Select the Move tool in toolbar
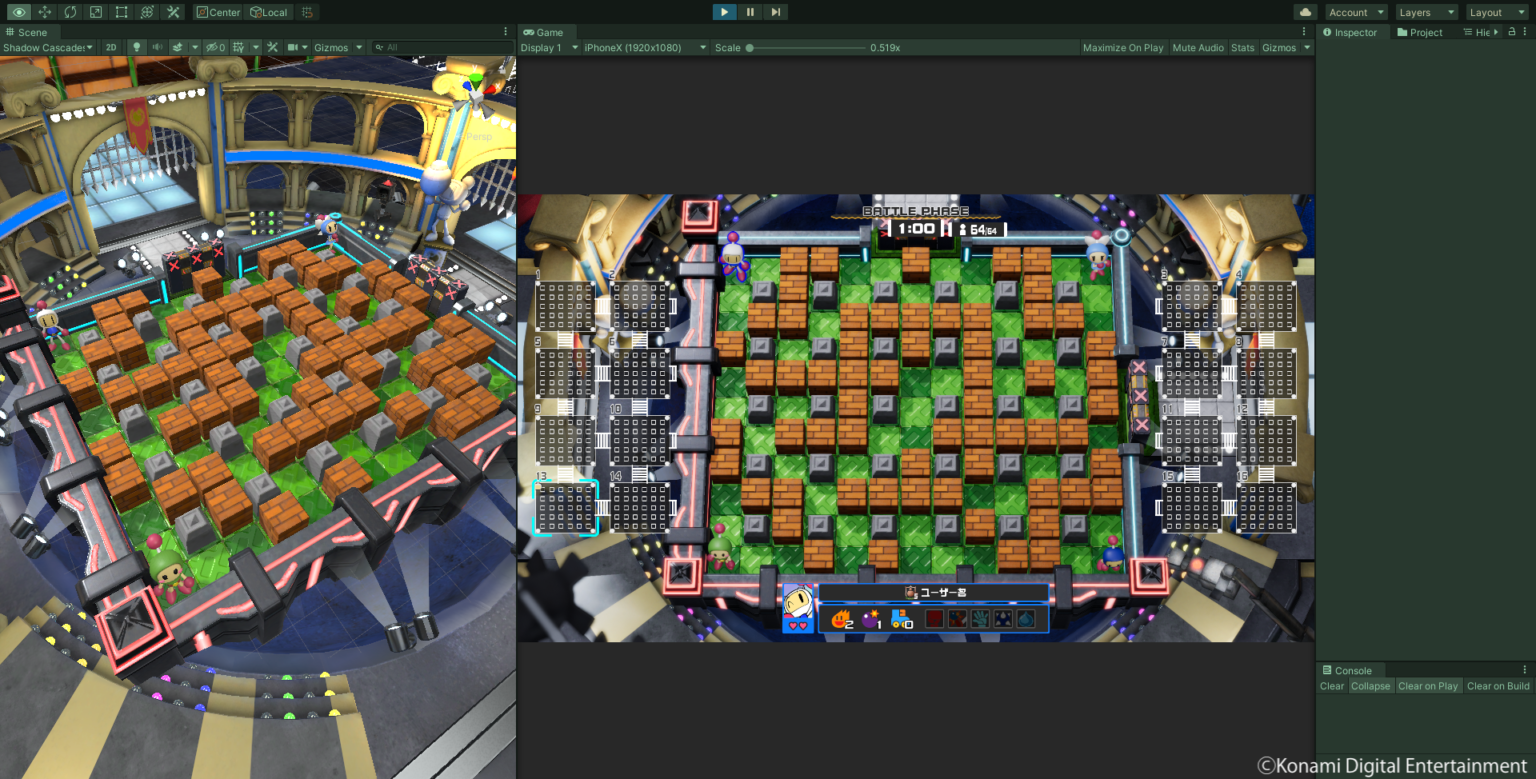The height and width of the screenshot is (779, 1536). tap(44, 12)
